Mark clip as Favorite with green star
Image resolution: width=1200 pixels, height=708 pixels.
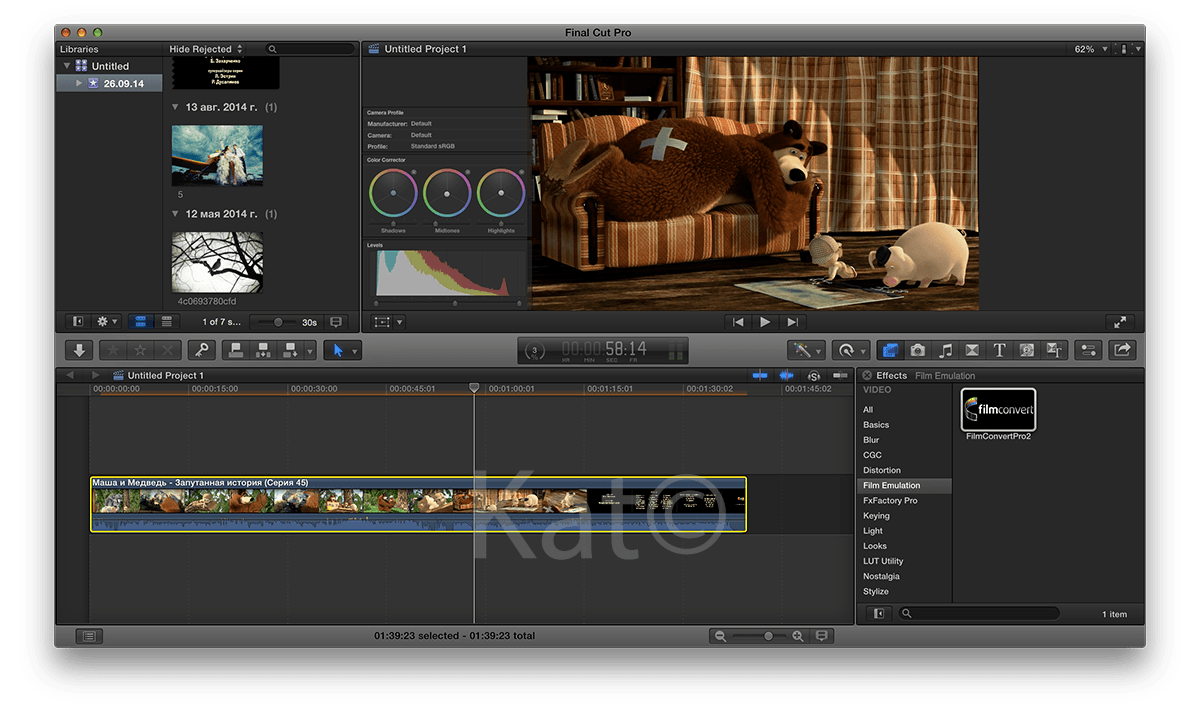(114, 350)
